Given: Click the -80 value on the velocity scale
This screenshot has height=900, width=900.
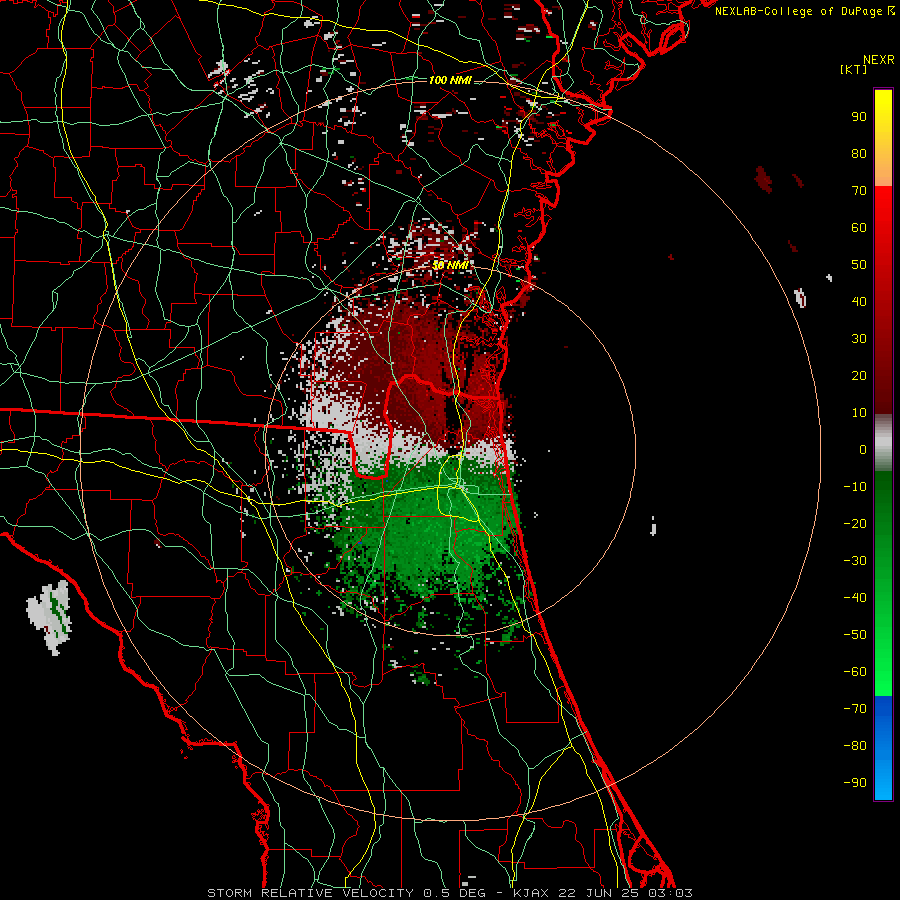Looking at the screenshot, I should pyautogui.click(x=855, y=746).
